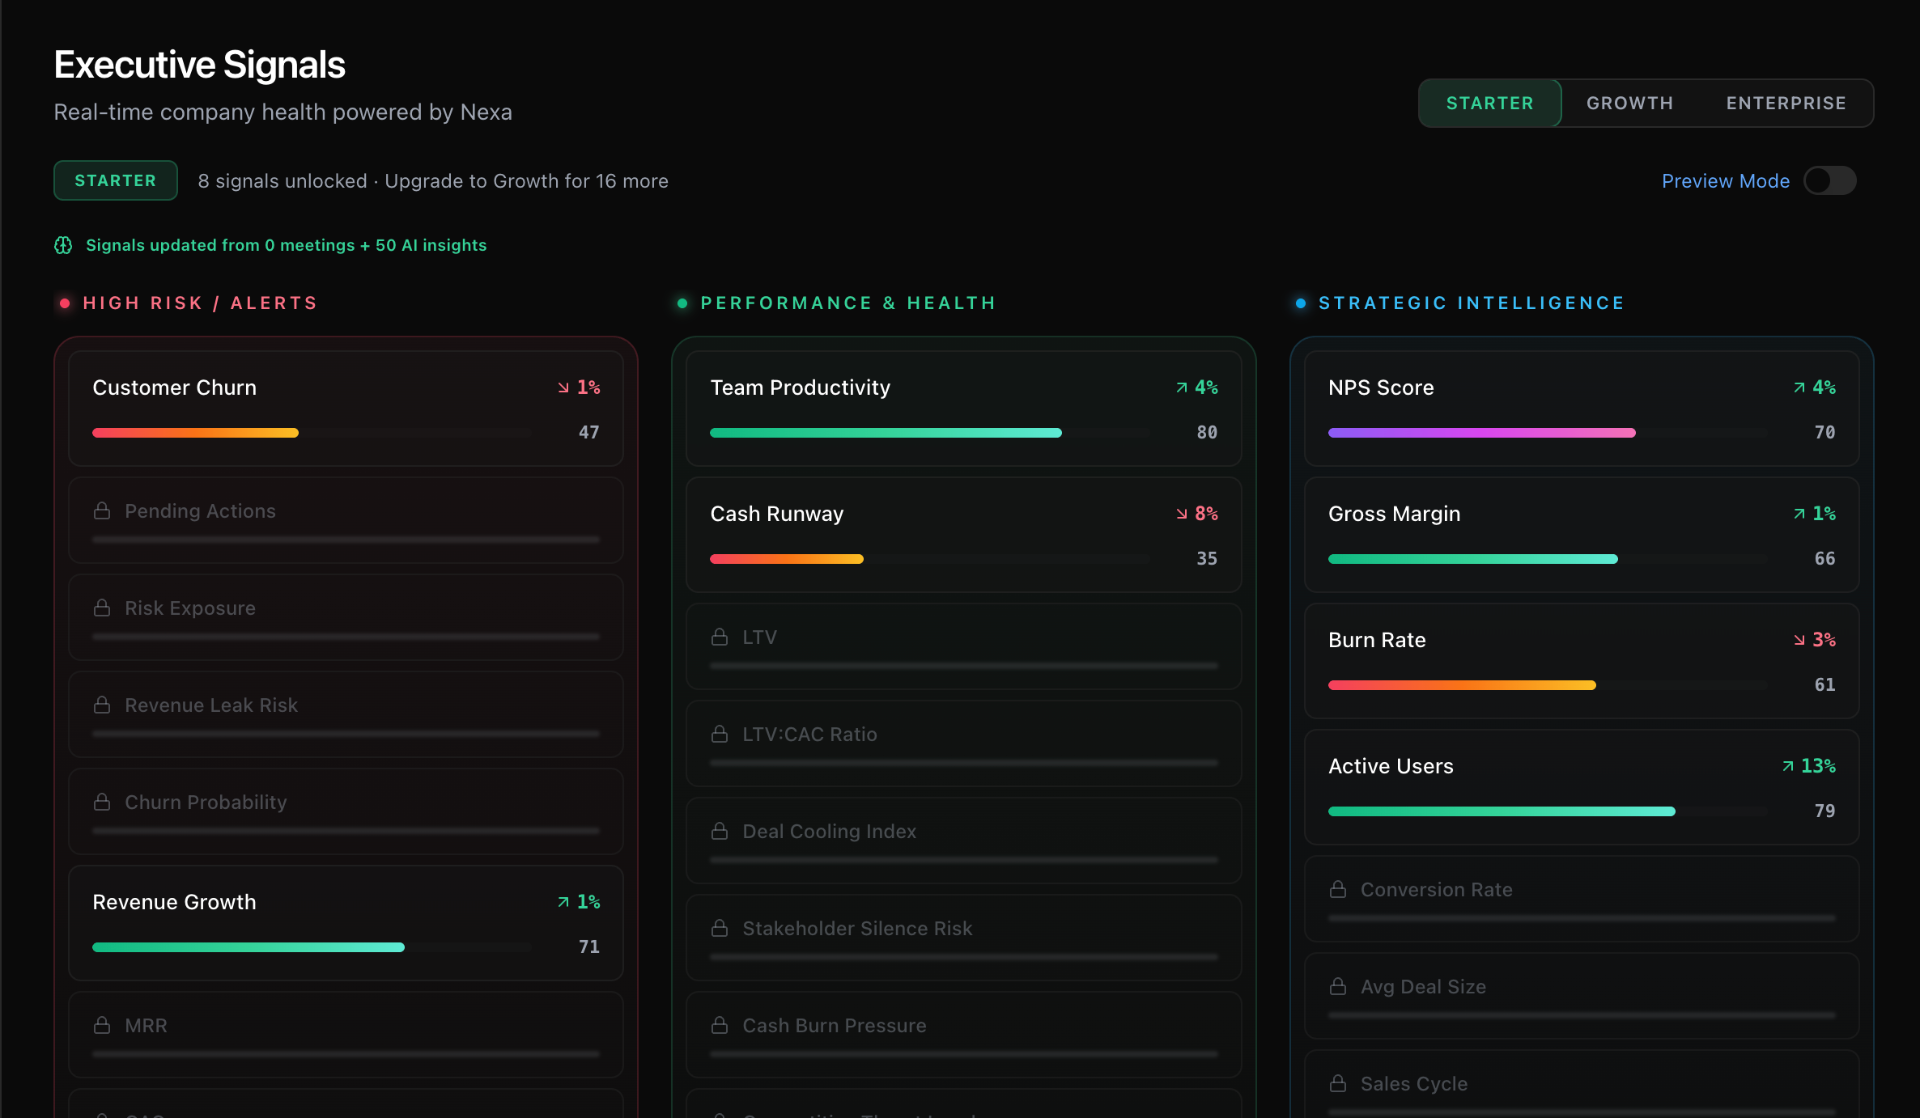Click the Signals updated from 0 meetings text
The height and width of the screenshot is (1118, 1920).
tap(286, 245)
